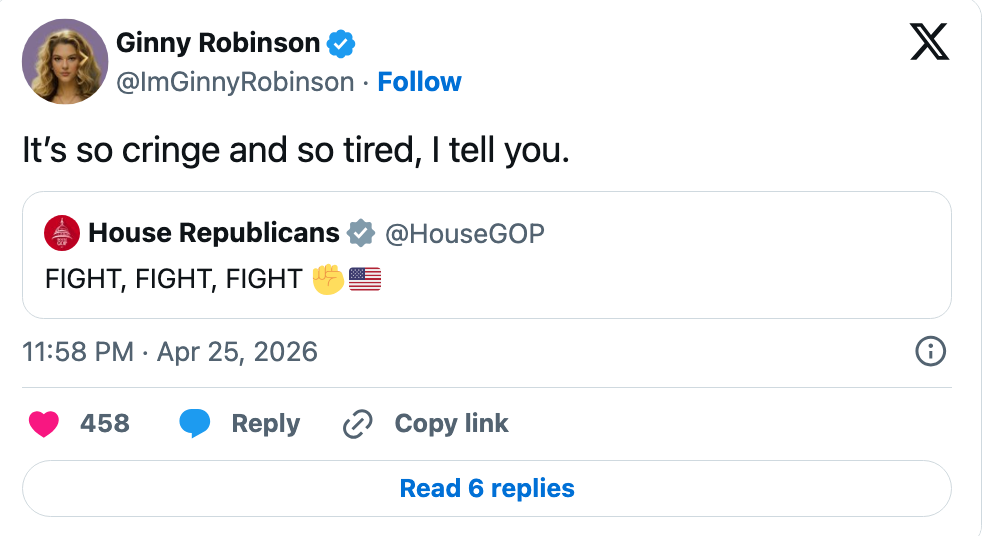The width and height of the screenshot is (982, 536).
Task: Click the House Republicans capitol avatar
Action: click(x=63, y=233)
